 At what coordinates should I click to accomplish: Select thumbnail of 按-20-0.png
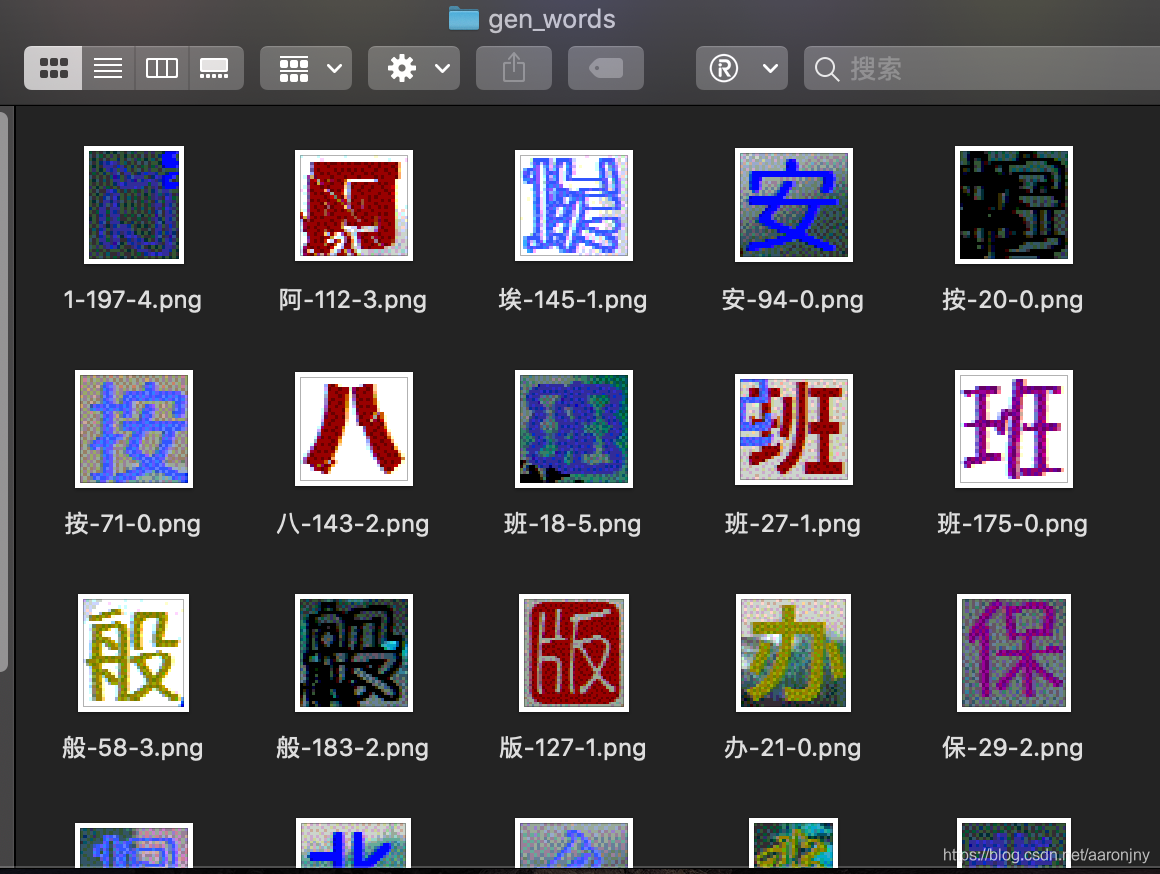point(1014,205)
